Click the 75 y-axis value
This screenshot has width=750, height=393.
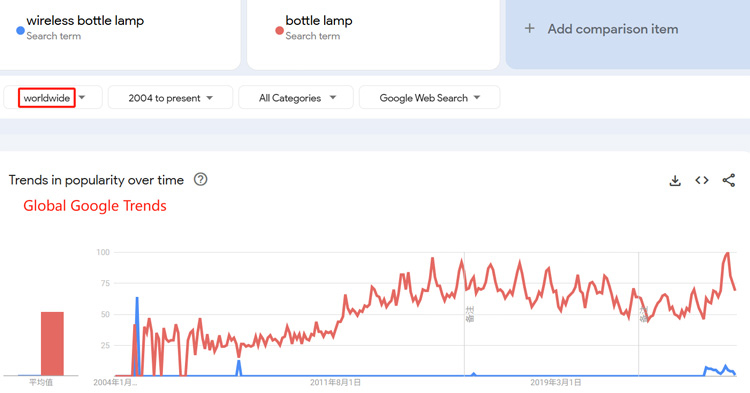coord(105,283)
